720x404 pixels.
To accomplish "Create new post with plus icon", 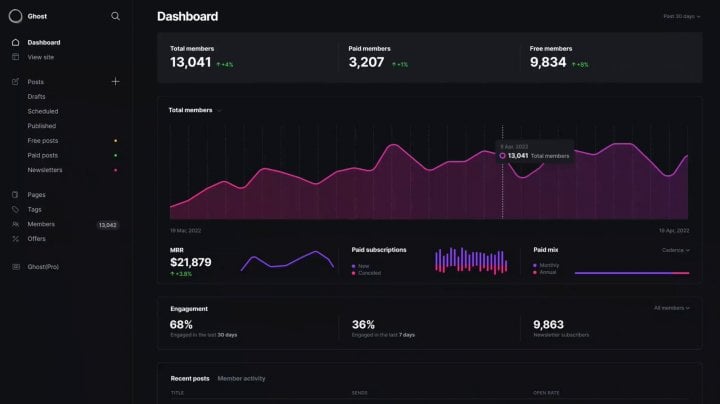I will (x=115, y=82).
